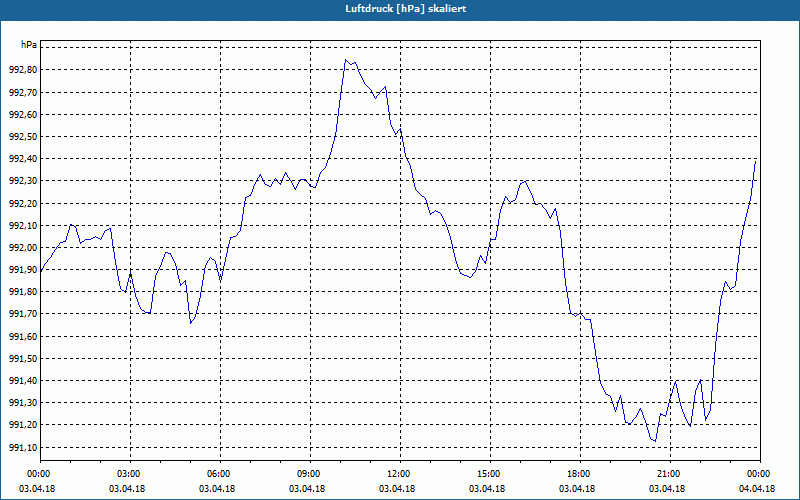The height and width of the screenshot is (500, 800).
Task: Select the 991,20 y-axis value
Action: 23,425
